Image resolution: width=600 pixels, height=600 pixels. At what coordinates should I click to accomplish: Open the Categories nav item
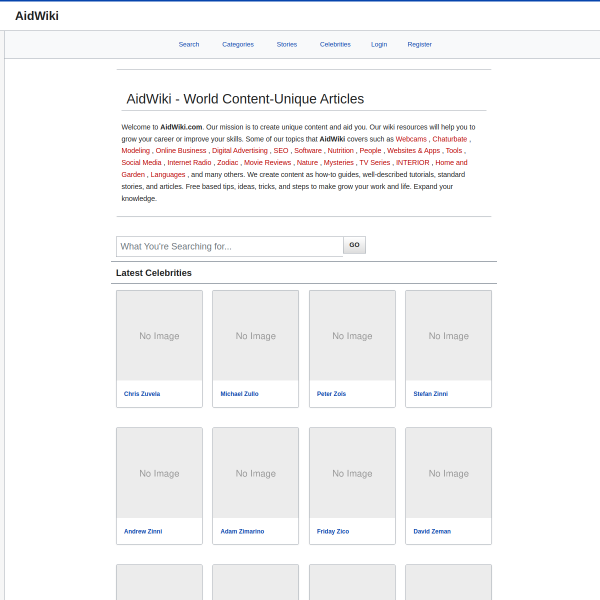coord(238,44)
